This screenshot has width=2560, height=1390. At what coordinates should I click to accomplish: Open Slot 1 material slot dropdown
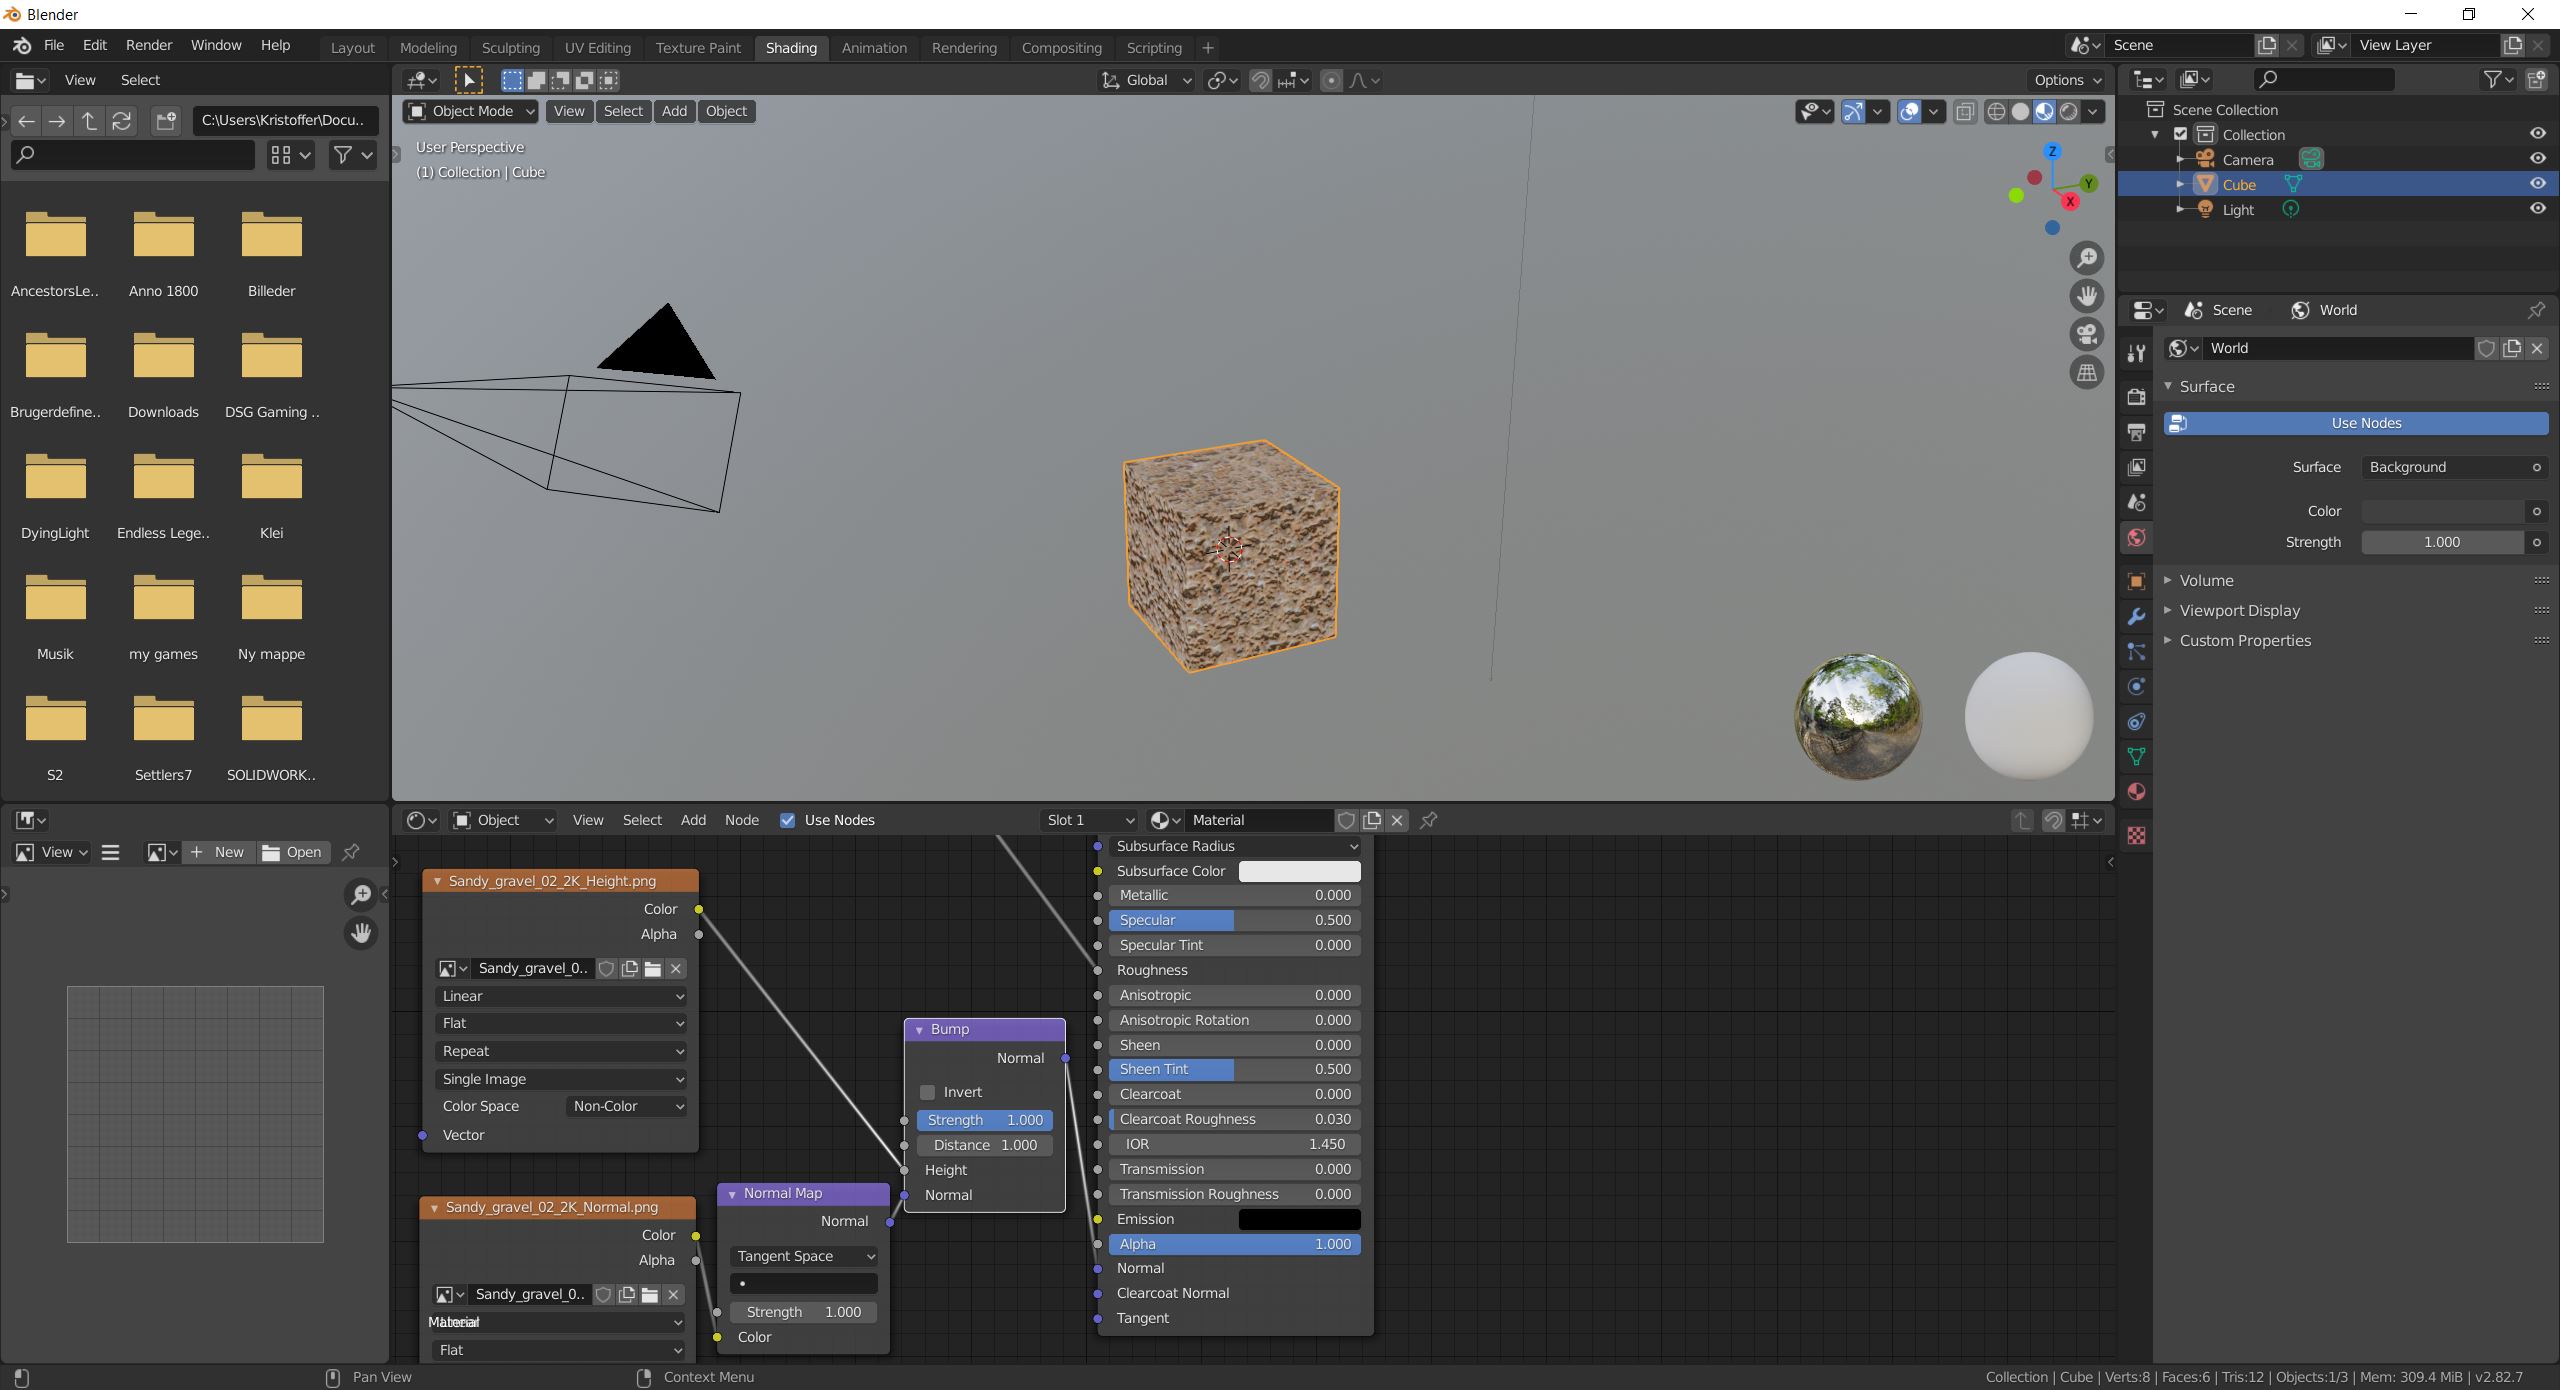[1089, 820]
